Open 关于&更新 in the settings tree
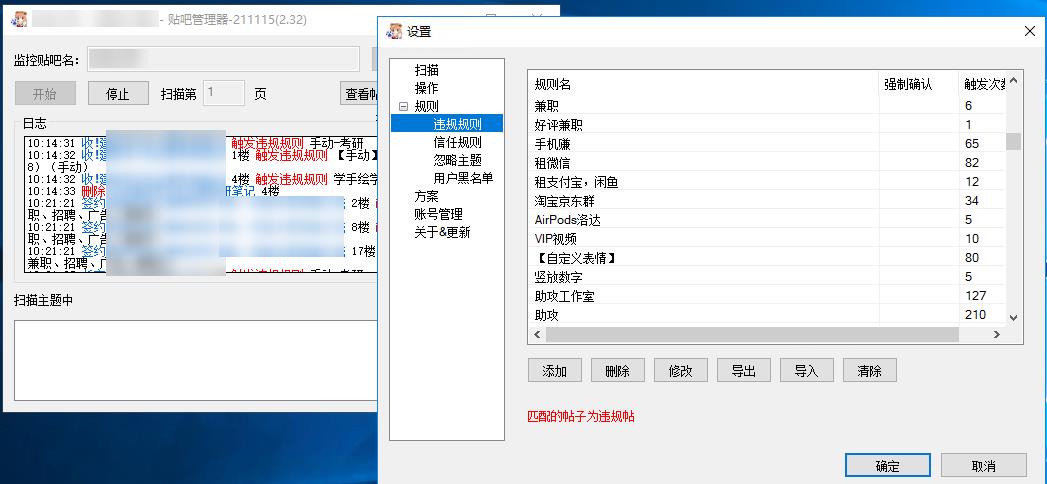The height and width of the screenshot is (484, 1047). pyautogui.click(x=442, y=232)
